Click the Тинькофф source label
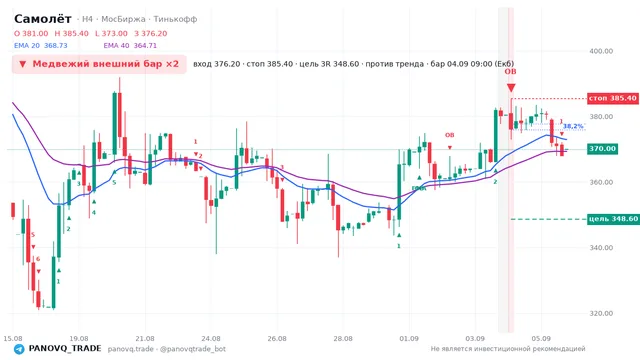 tap(175, 19)
